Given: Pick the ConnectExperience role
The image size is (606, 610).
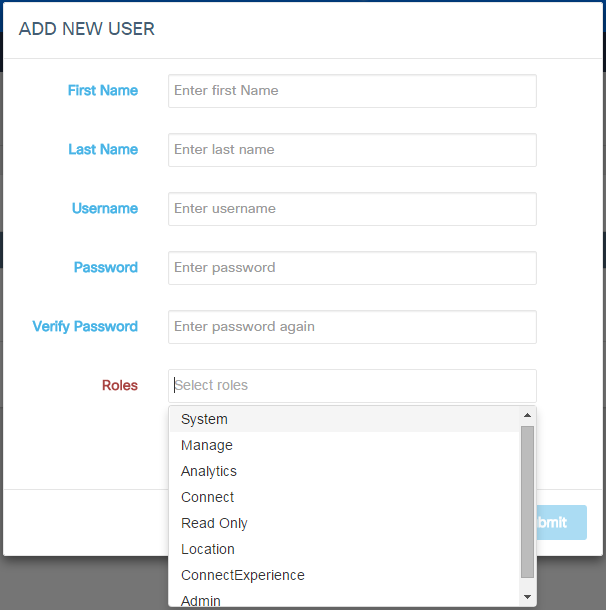Looking at the screenshot, I should coord(243,575).
